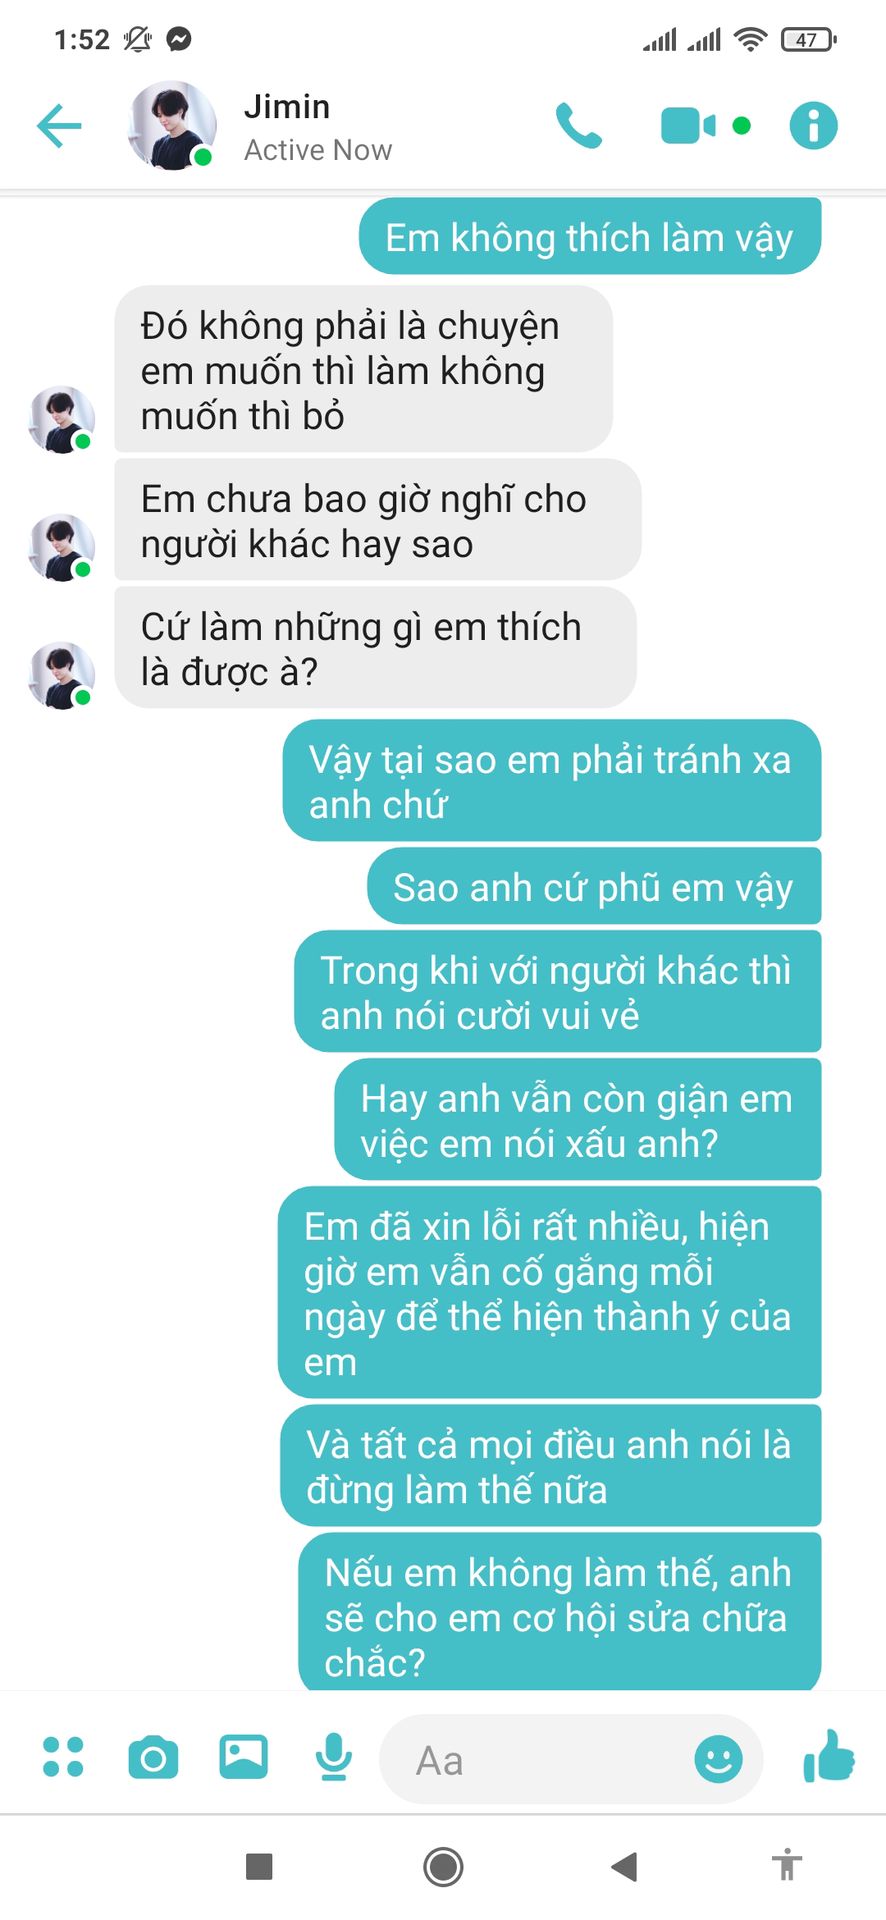The image size is (886, 1920).
Task: Tap the Jimin name in chat header
Action: tap(287, 107)
